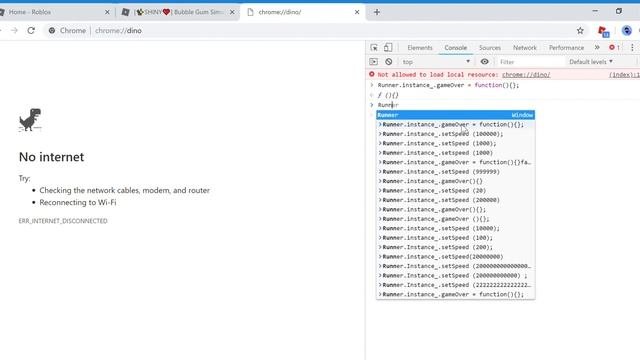
Task: Open DevTools three-dot customize menu
Action: coord(632,48)
